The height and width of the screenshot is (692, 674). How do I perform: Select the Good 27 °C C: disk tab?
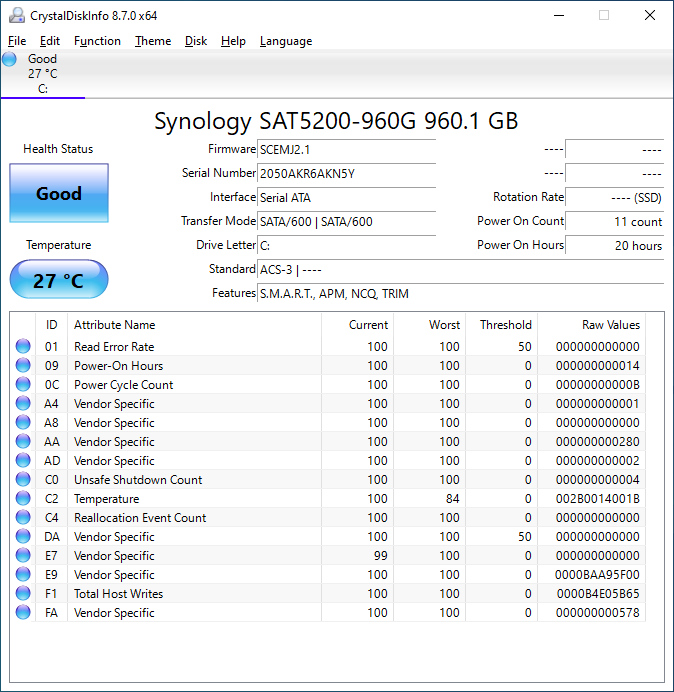click(42, 74)
